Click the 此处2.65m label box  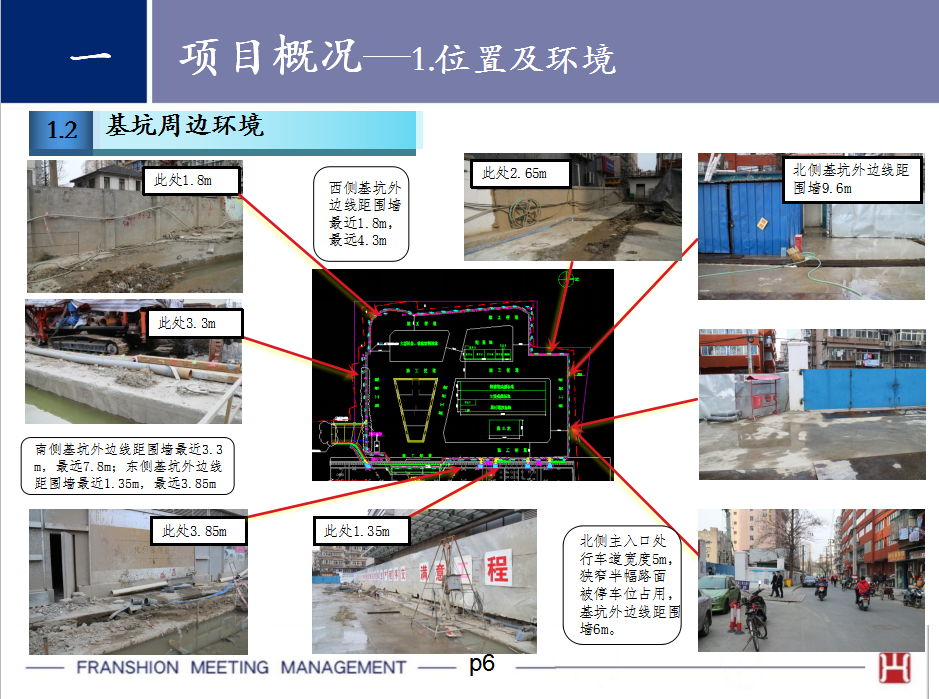520,173
